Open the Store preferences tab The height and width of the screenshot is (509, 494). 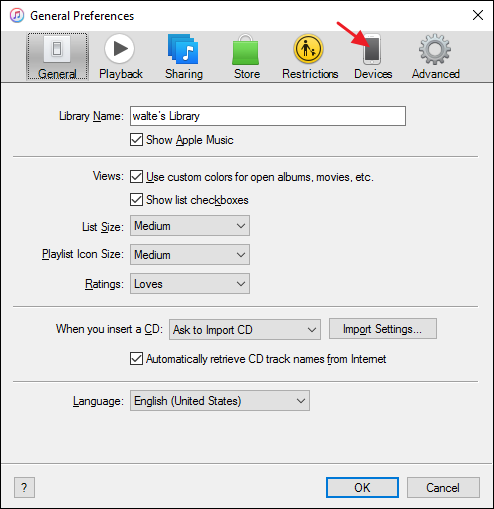[246, 57]
